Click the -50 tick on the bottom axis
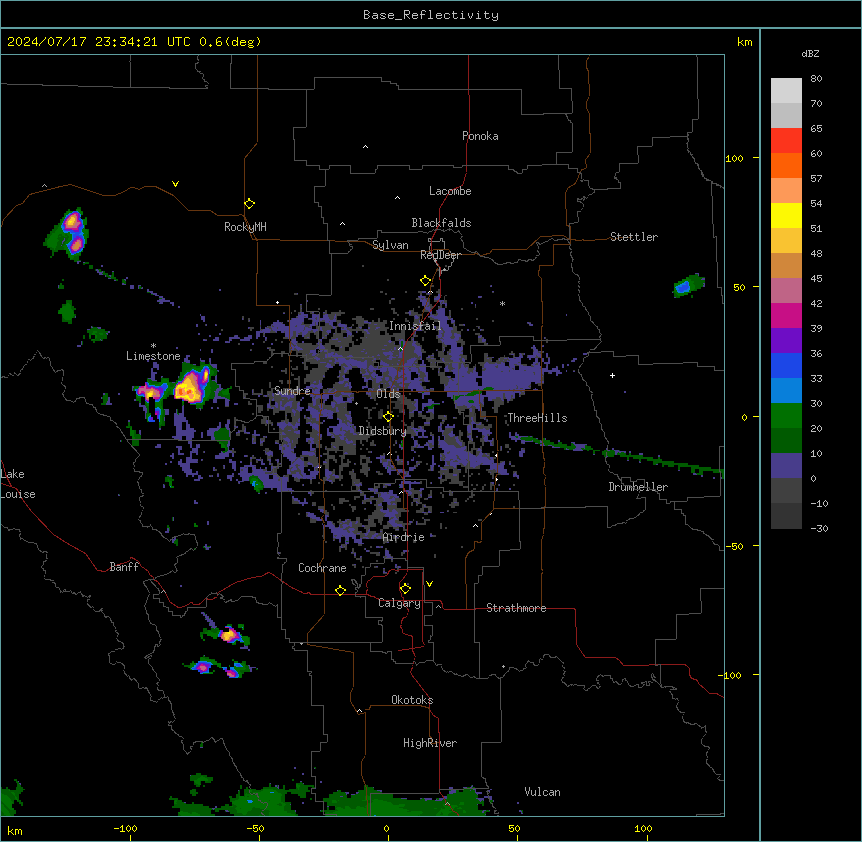The width and height of the screenshot is (862, 842). click(x=255, y=829)
